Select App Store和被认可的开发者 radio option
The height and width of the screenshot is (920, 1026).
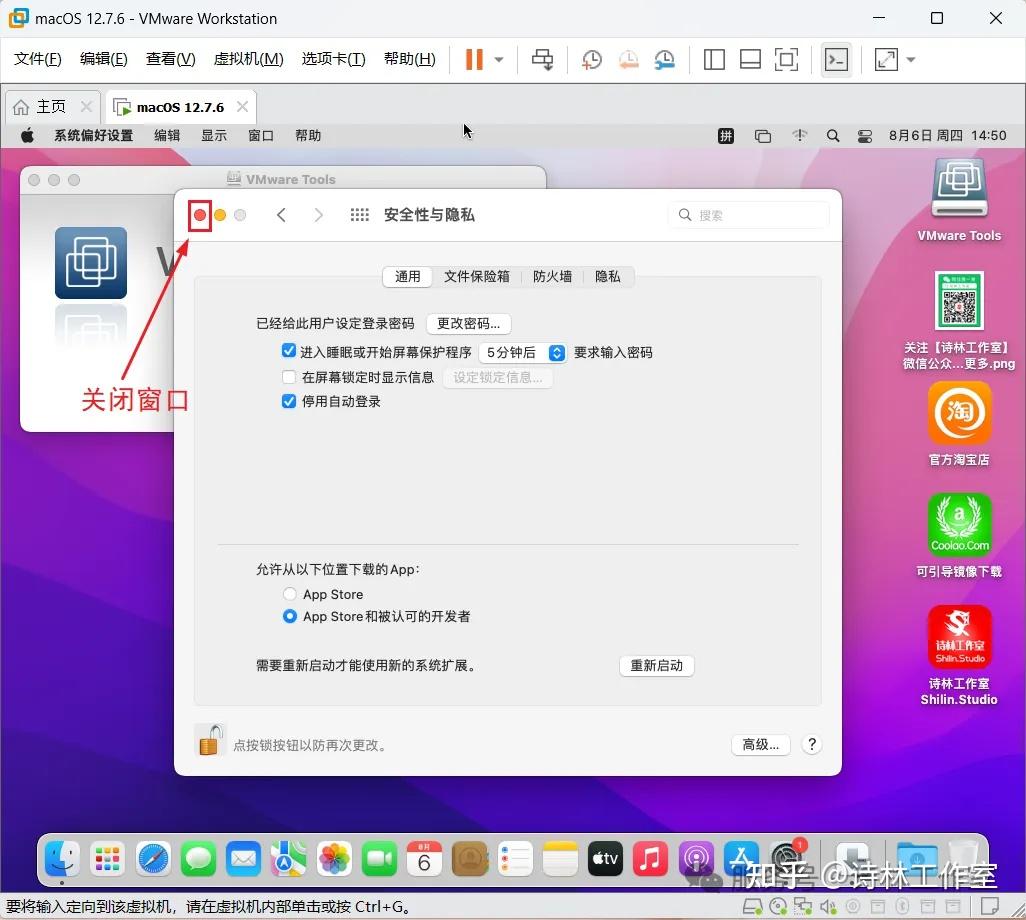tap(289, 616)
